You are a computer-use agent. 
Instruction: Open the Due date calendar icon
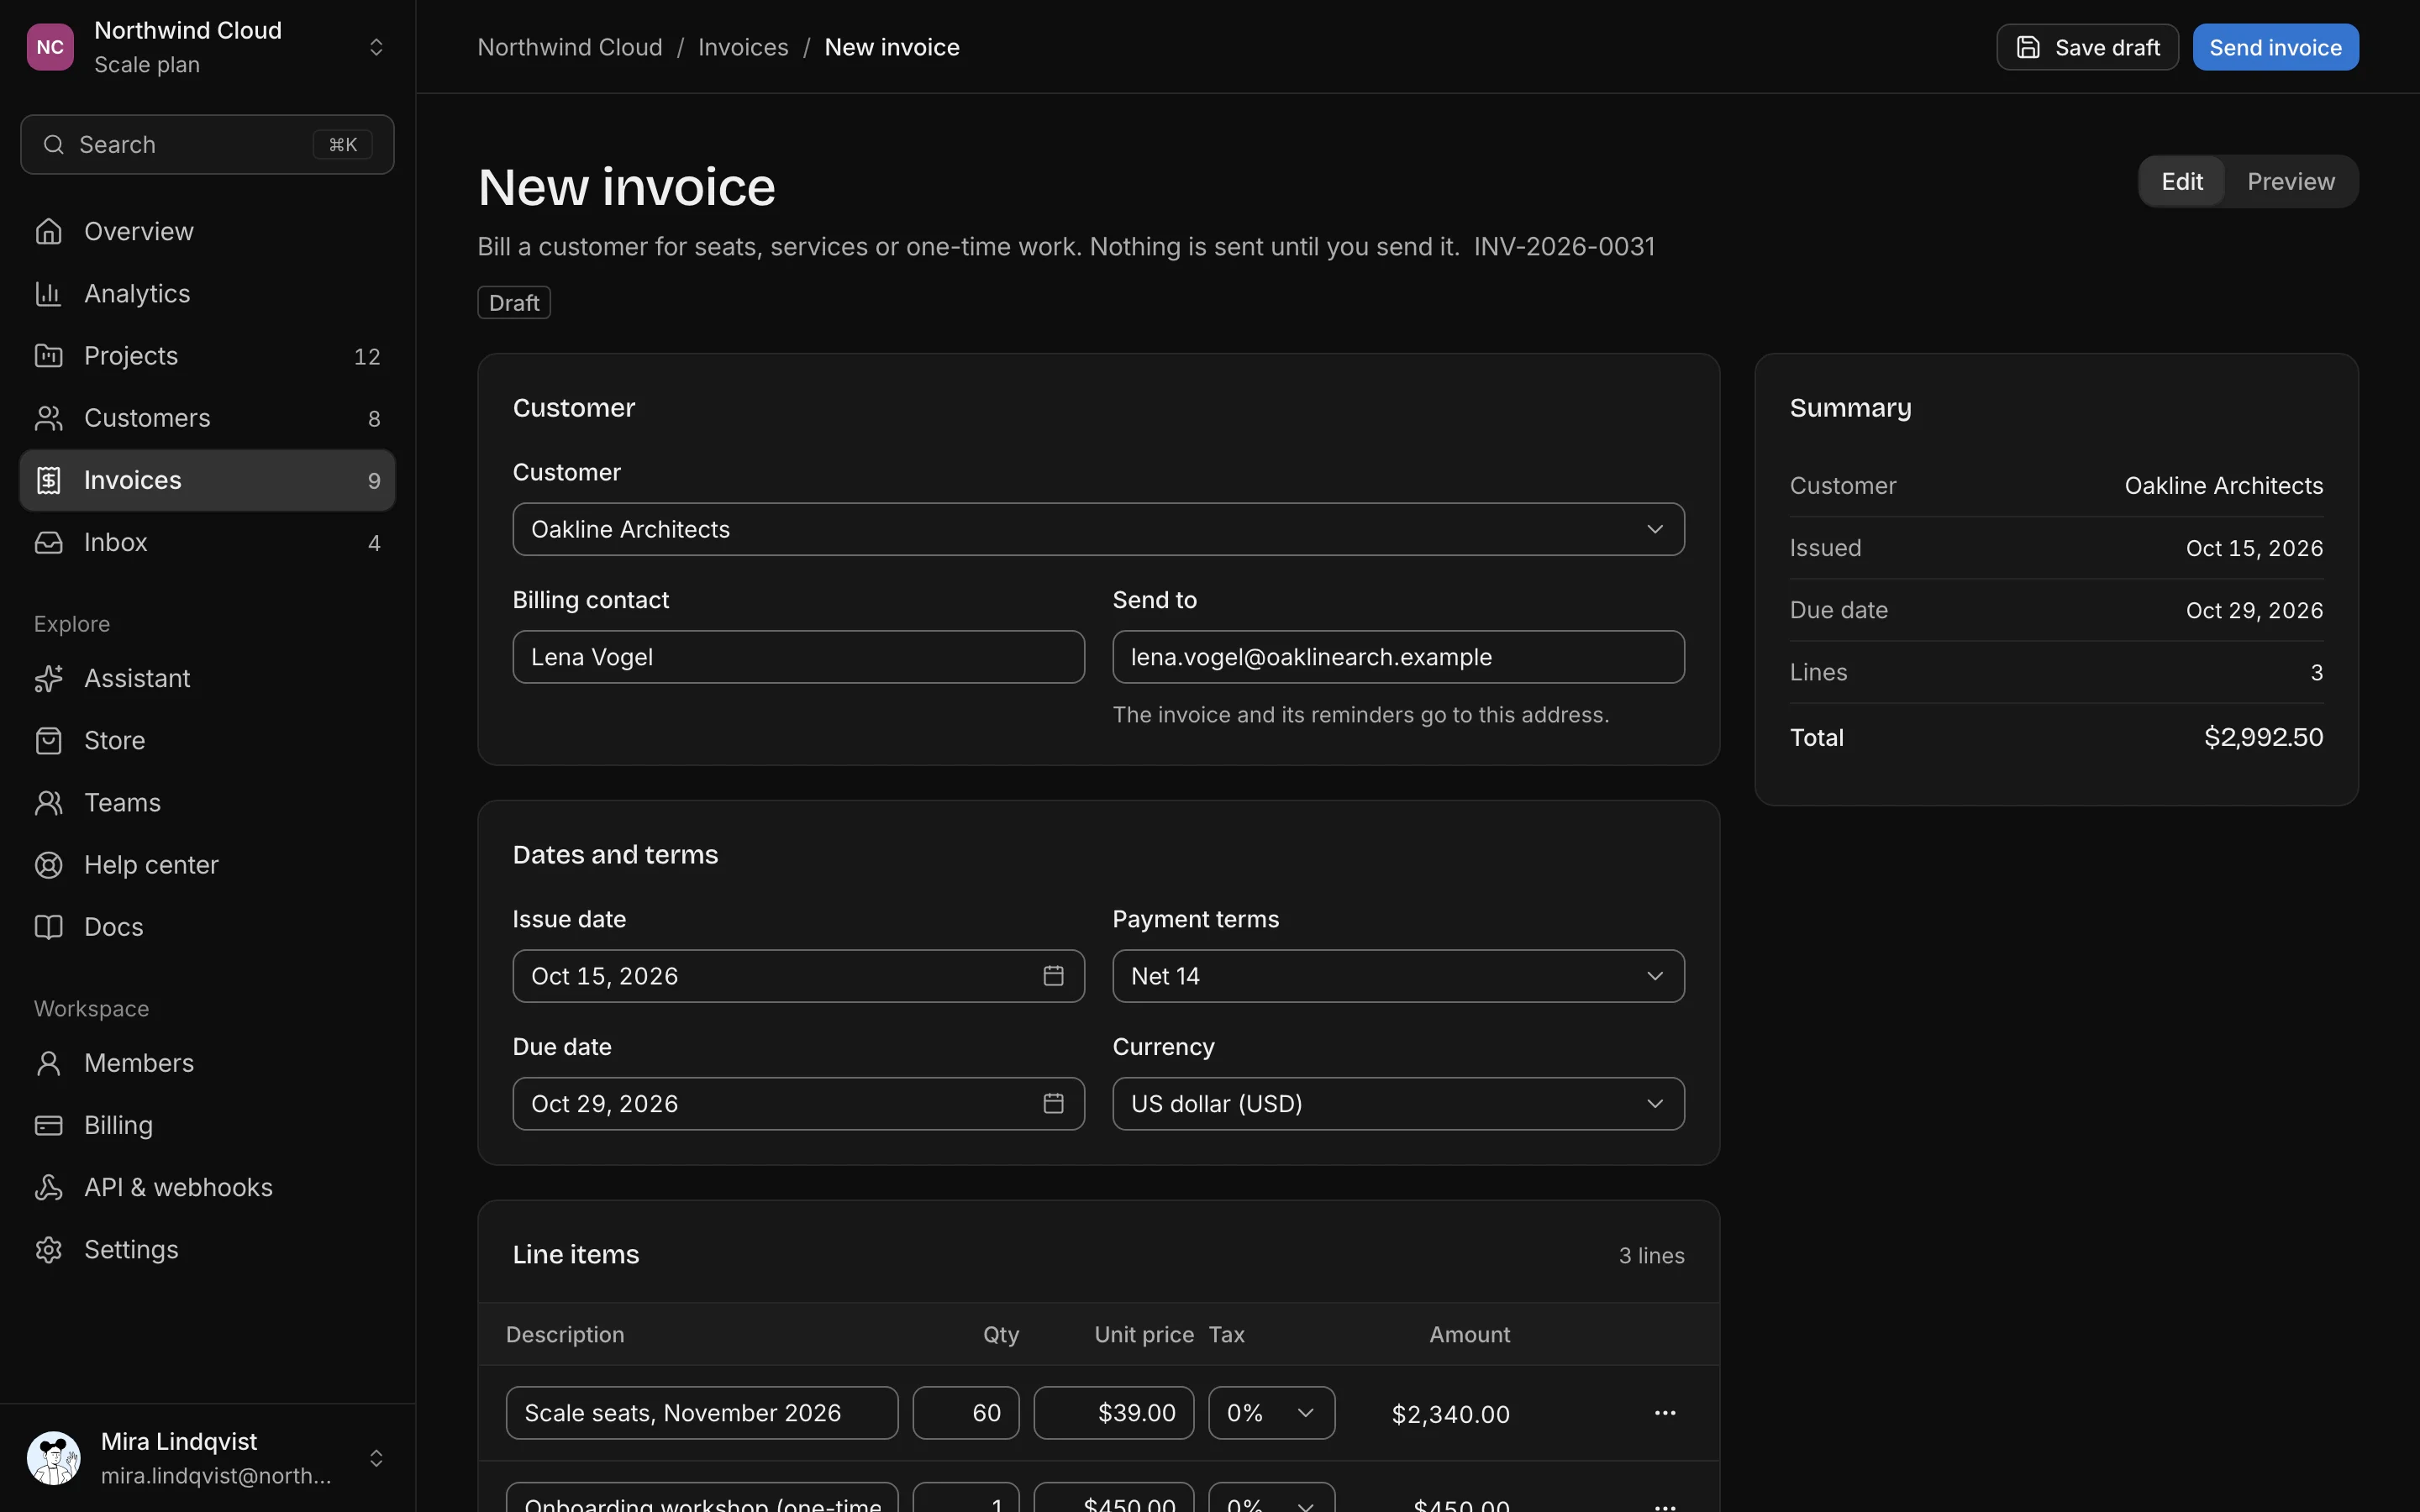click(x=1053, y=1103)
